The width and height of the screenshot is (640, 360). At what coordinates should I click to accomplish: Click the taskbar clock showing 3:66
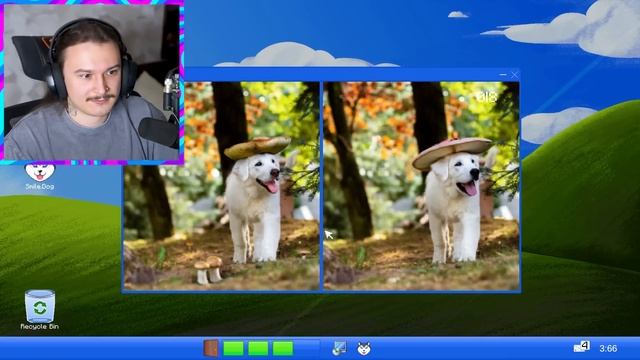click(x=608, y=349)
